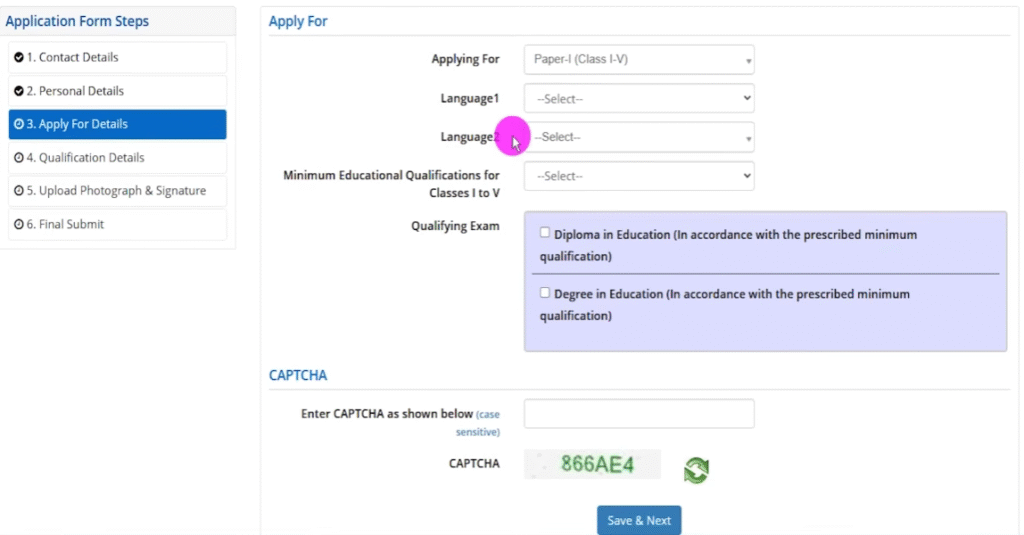Image resolution: width=1024 pixels, height=535 pixels.
Task: Expand the Language1 select dropdown
Action: coord(638,99)
